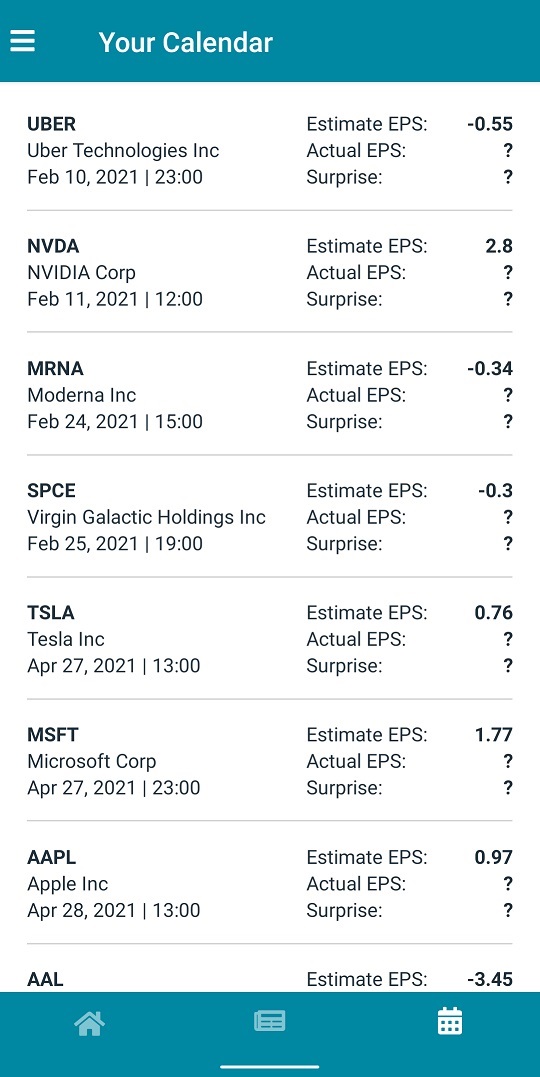
Task: Open the UBER earnings entry
Action: tap(270, 150)
